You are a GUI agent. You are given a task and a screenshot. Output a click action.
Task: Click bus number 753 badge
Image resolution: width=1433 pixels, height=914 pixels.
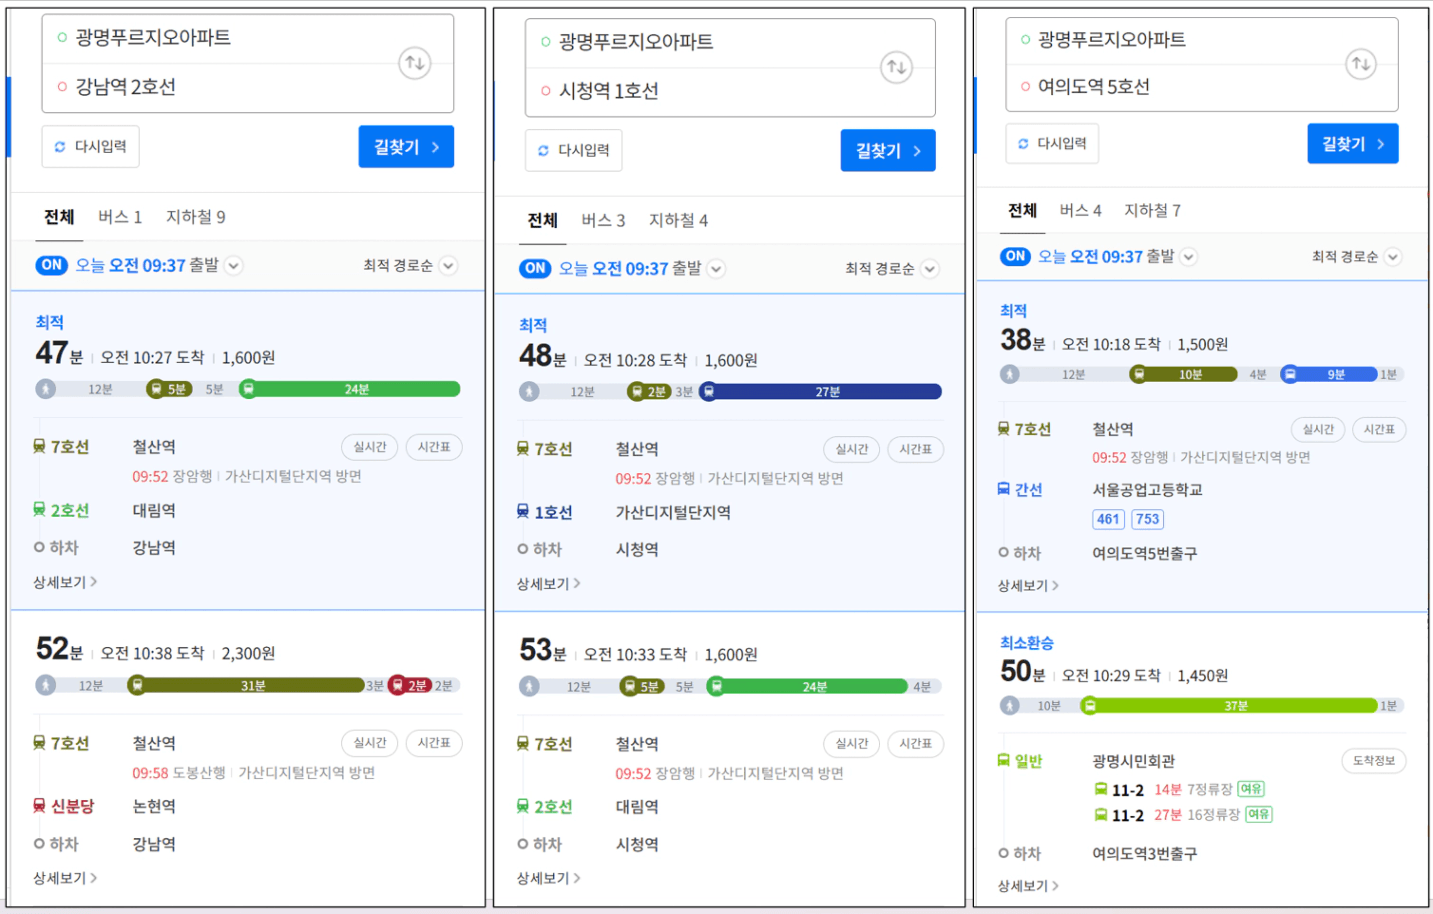(x=1147, y=519)
